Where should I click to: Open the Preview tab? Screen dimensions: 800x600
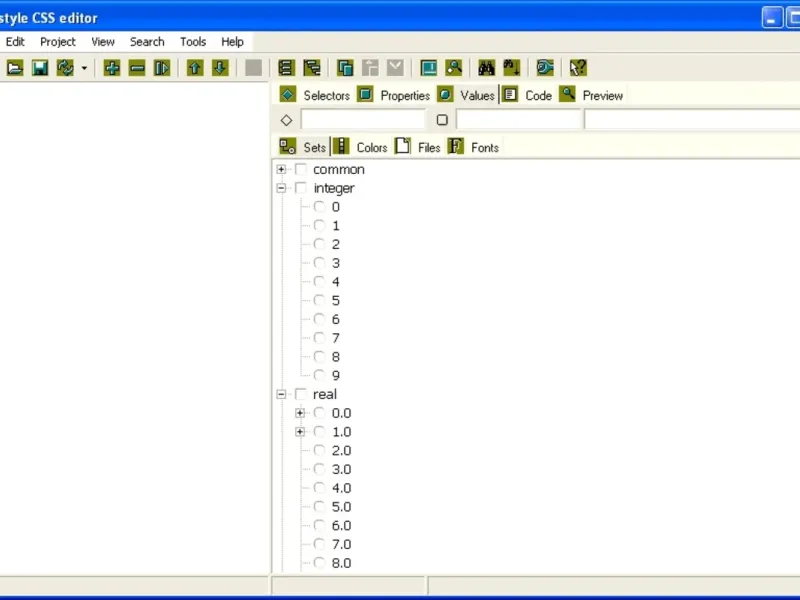coord(591,95)
